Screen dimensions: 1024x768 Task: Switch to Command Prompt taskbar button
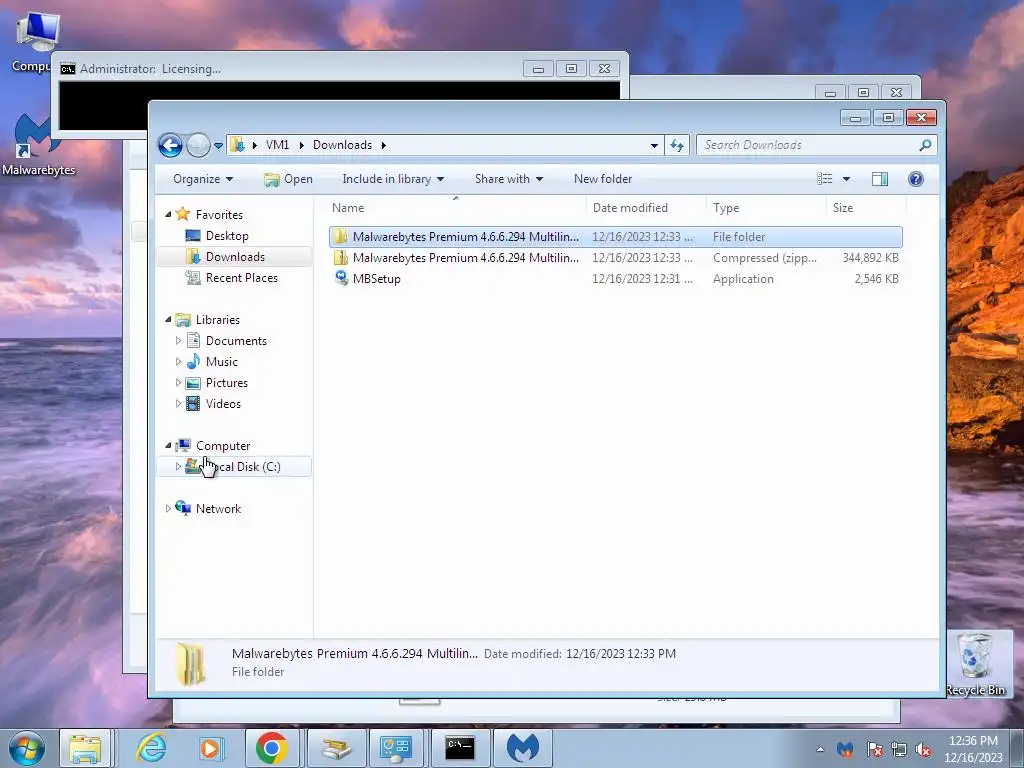[x=460, y=748]
